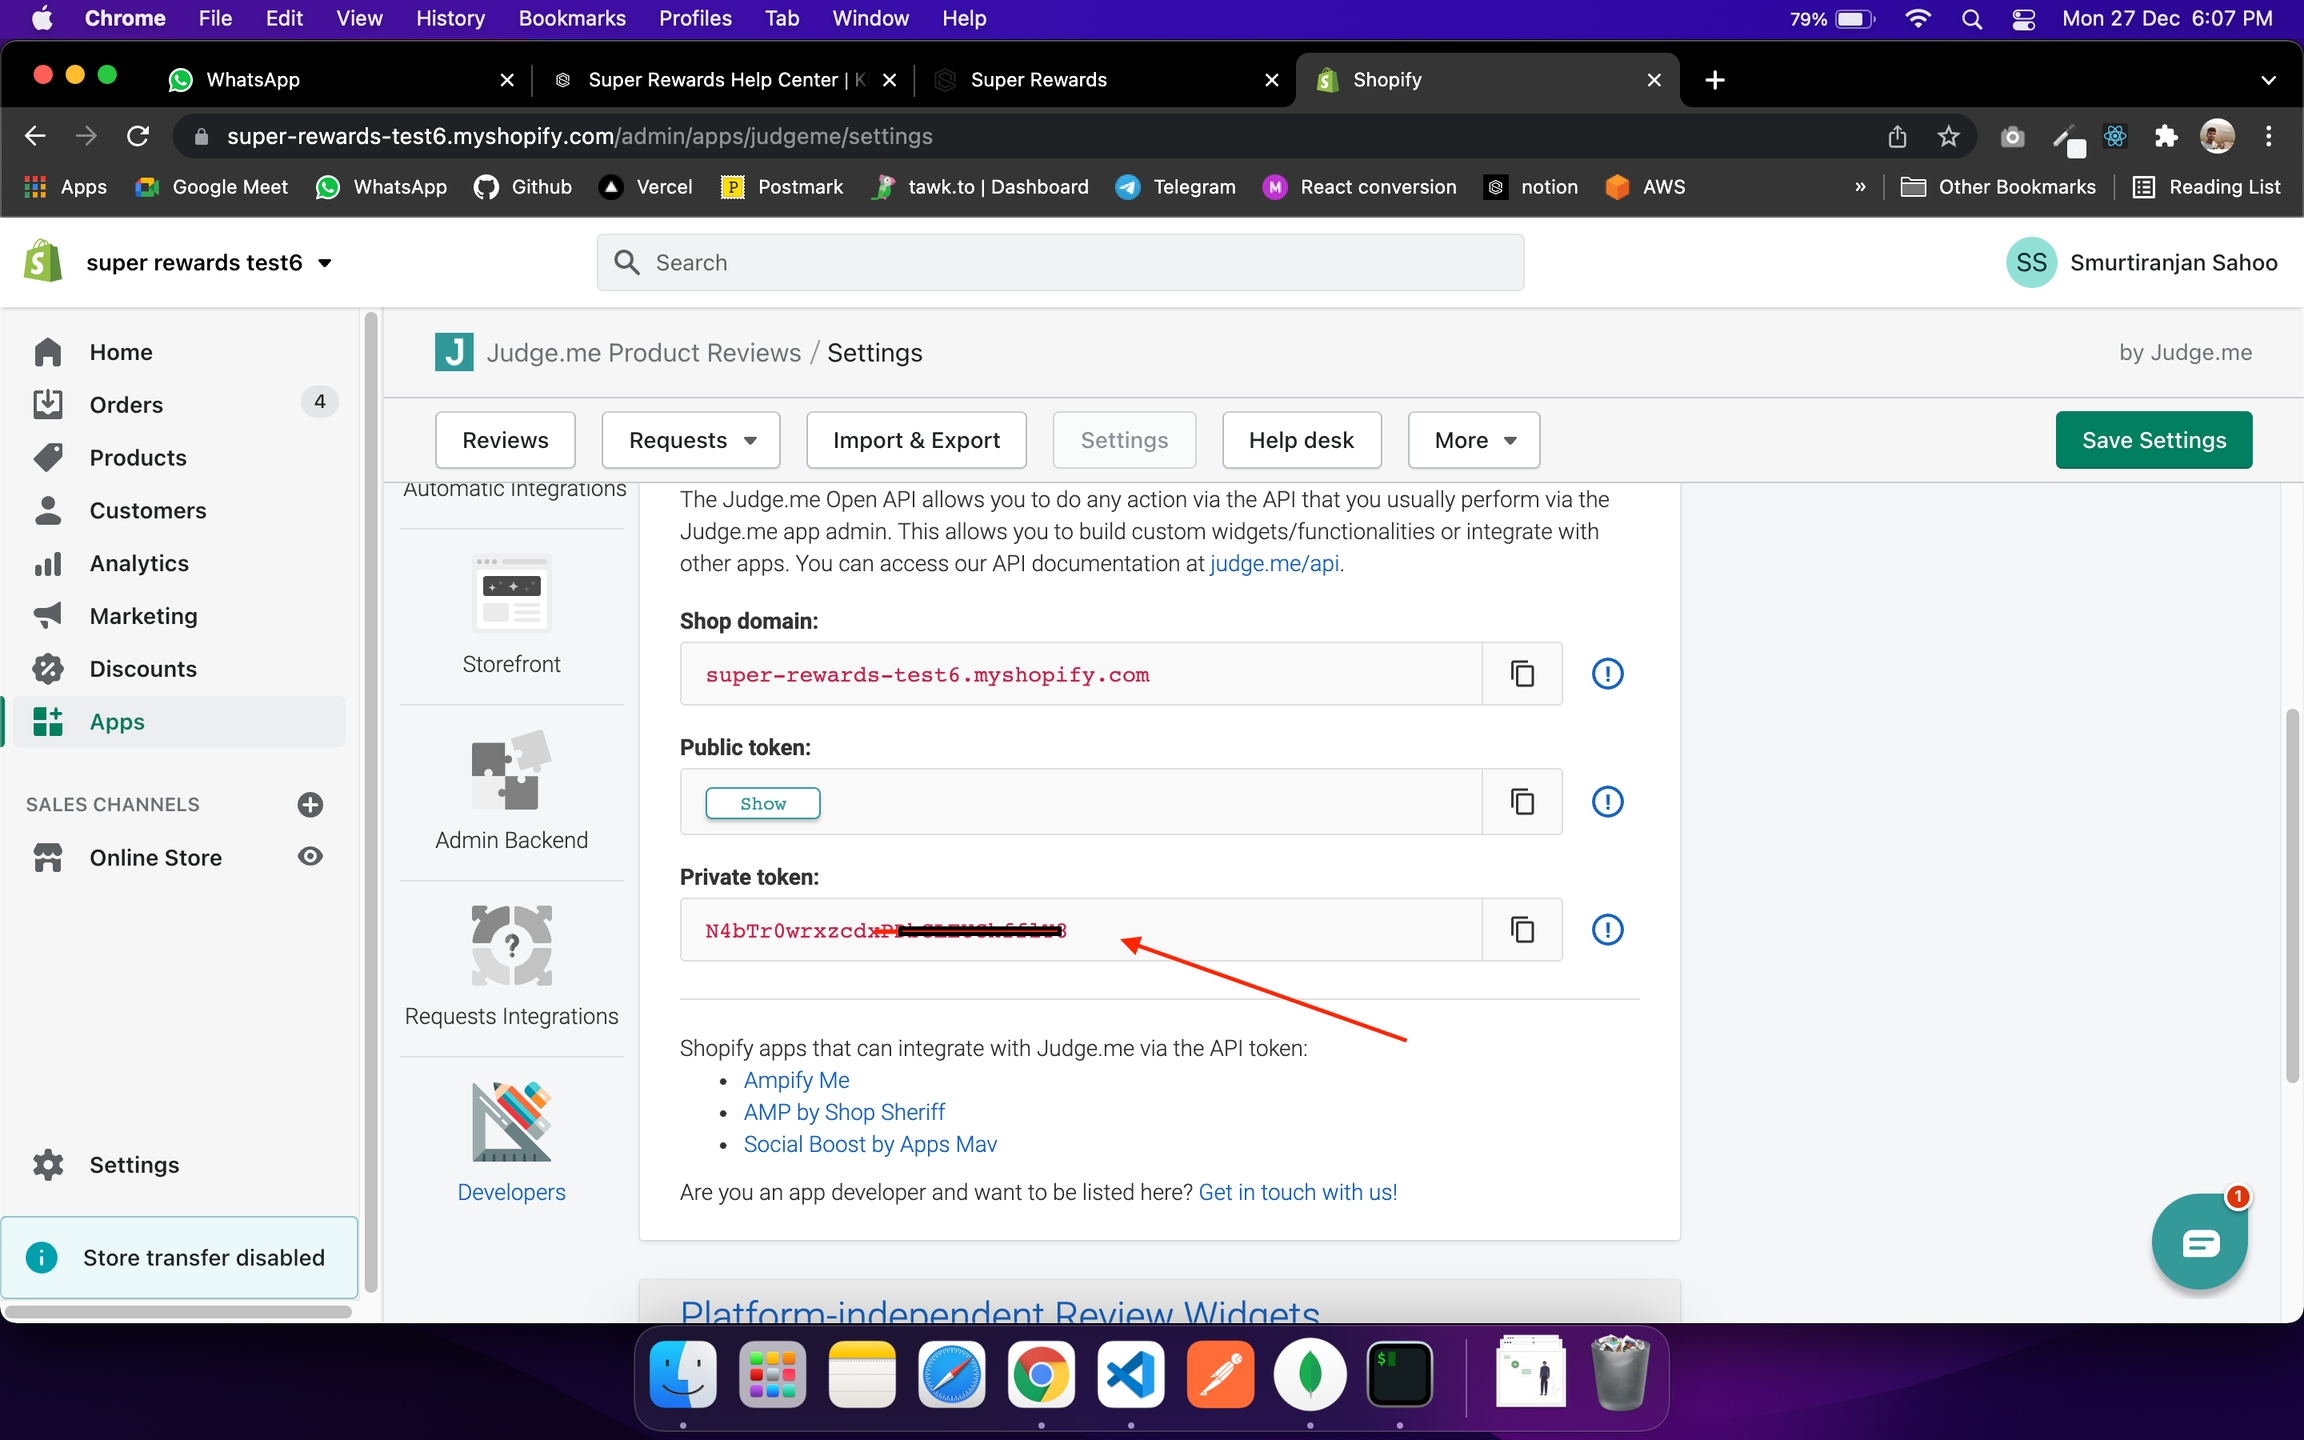Show the hidden Public token
Image resolution: width=2304 pixels, height=1440 pixels.
[762, 804]
